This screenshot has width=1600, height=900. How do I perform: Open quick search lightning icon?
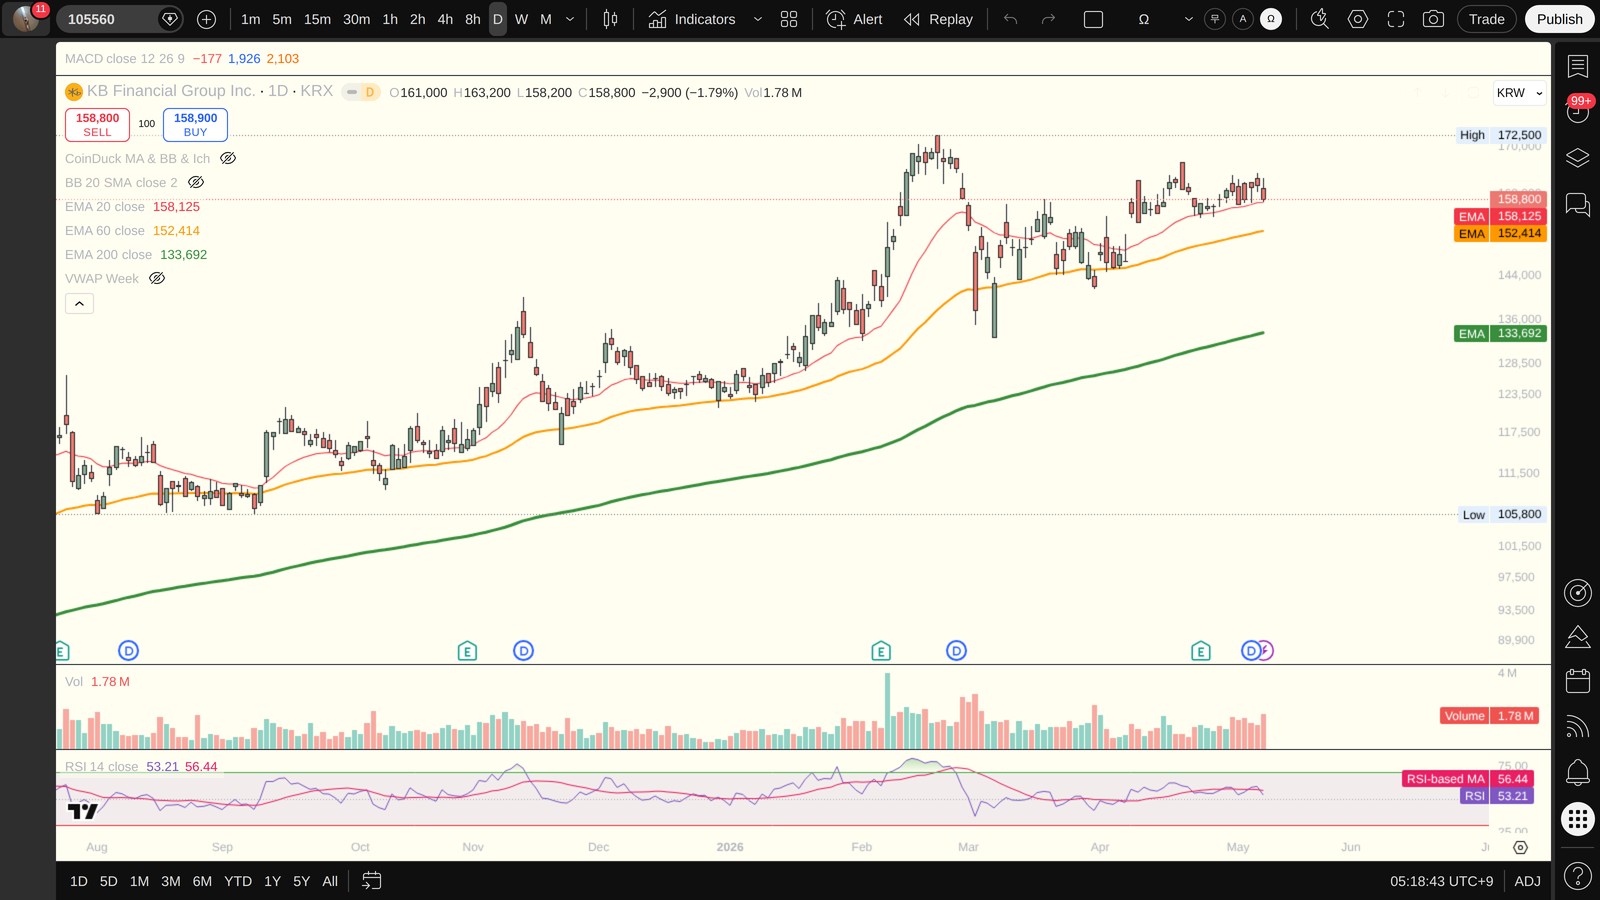tap(1319, 19)
